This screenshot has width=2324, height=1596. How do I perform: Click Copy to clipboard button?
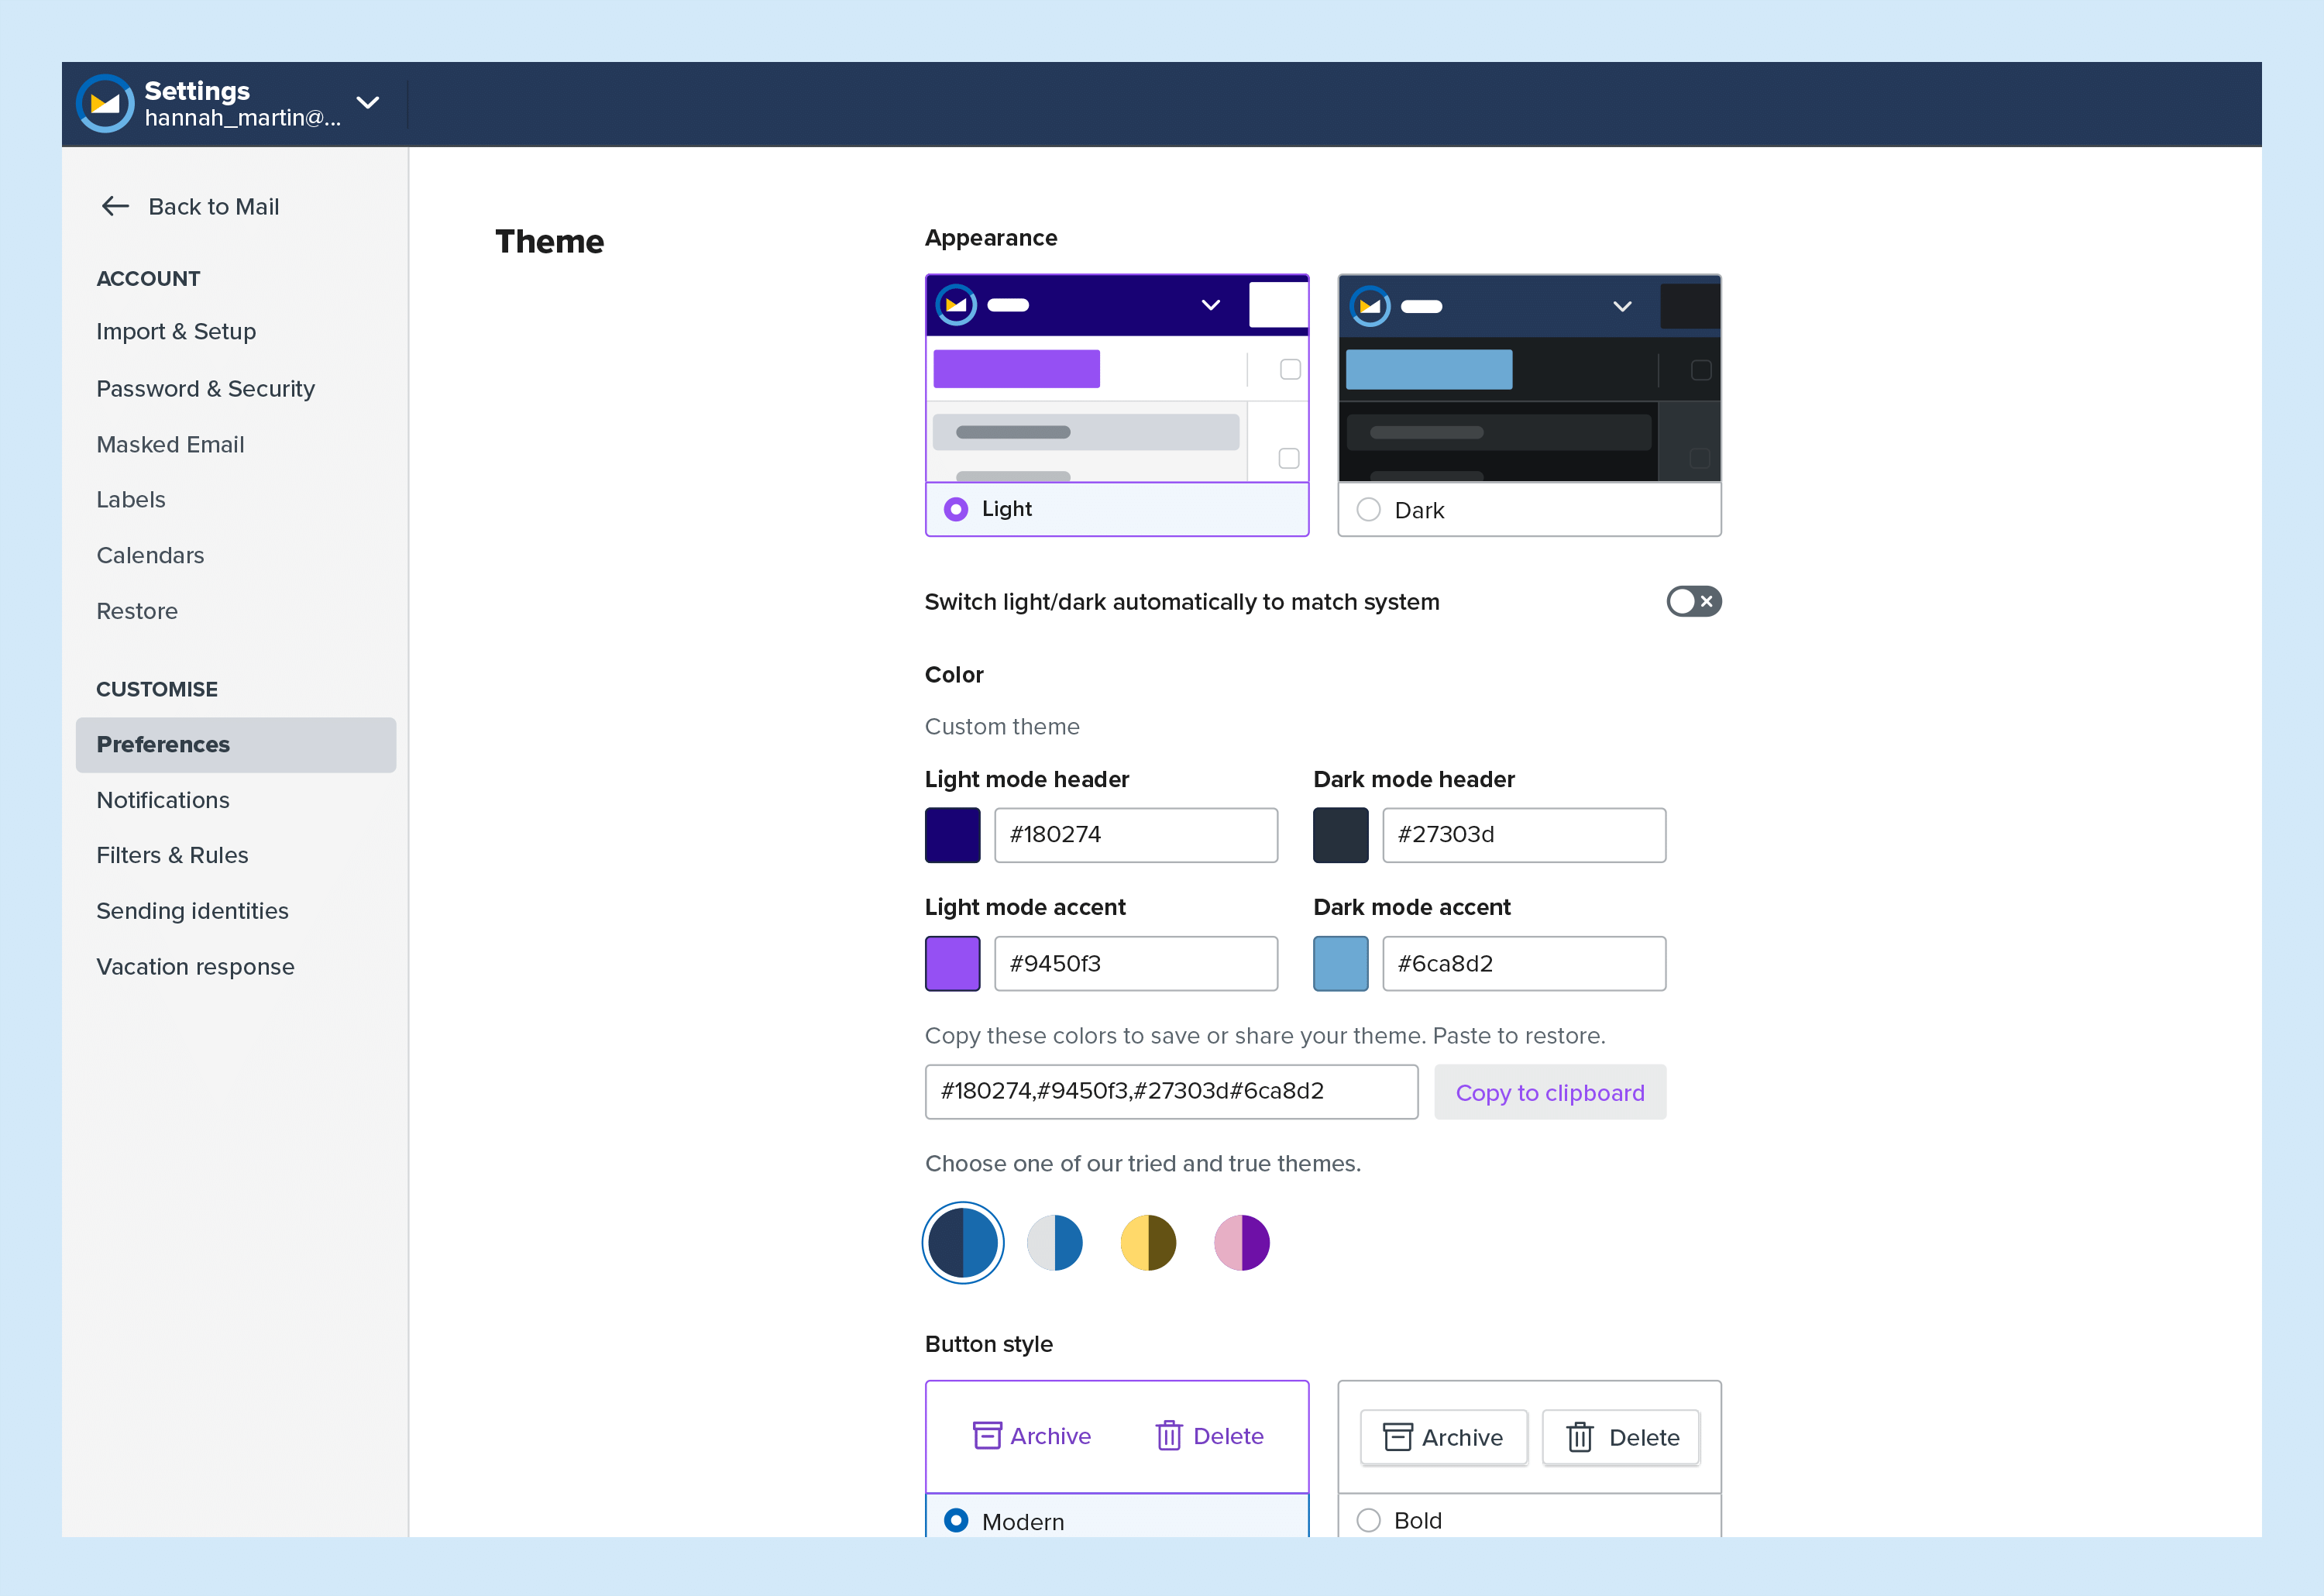[1549, 1092]
